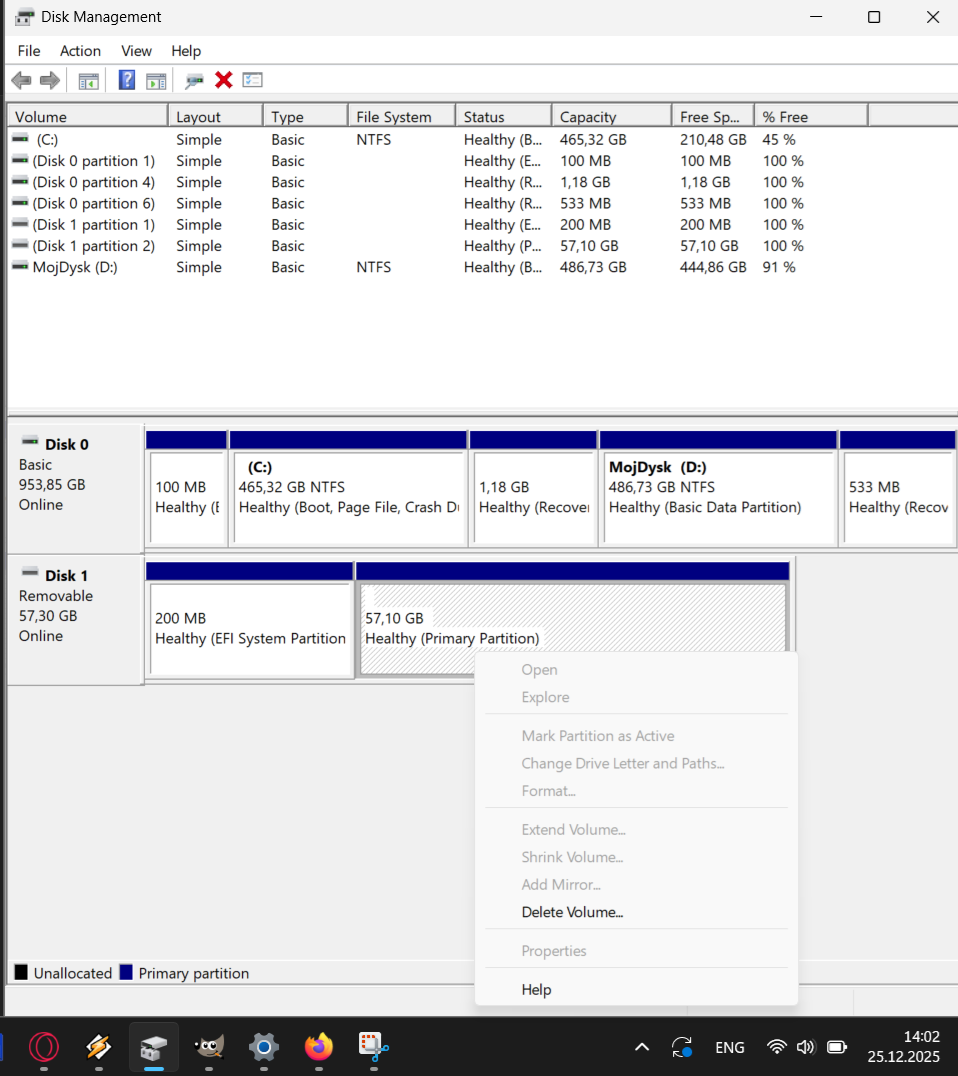958x1076 pixels.
Task: Click the ENG language indicator
Action: point(729,1047)
